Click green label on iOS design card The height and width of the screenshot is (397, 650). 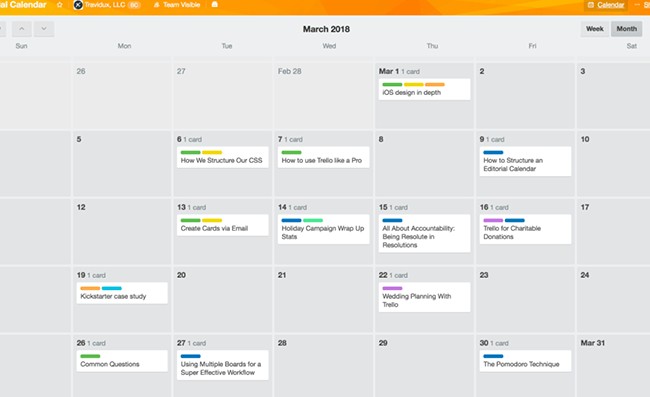[x=392, y=85]
